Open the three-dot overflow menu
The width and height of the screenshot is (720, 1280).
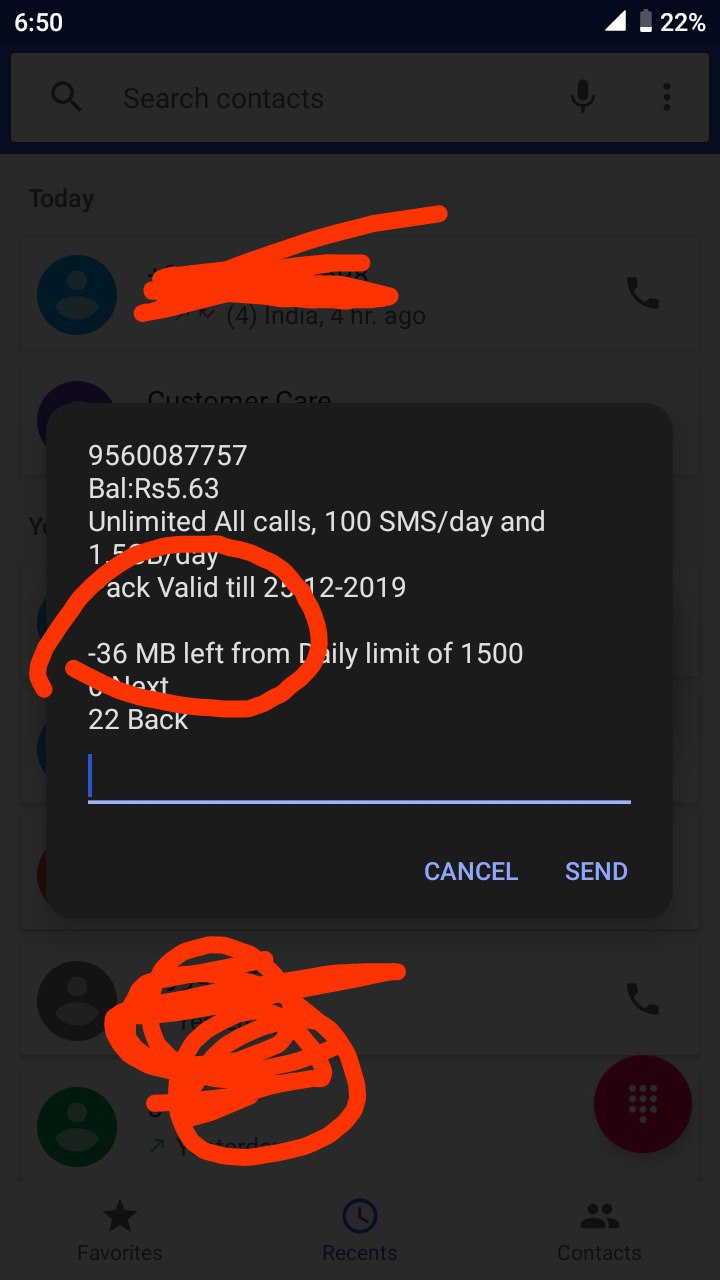(x=666, y=97)
